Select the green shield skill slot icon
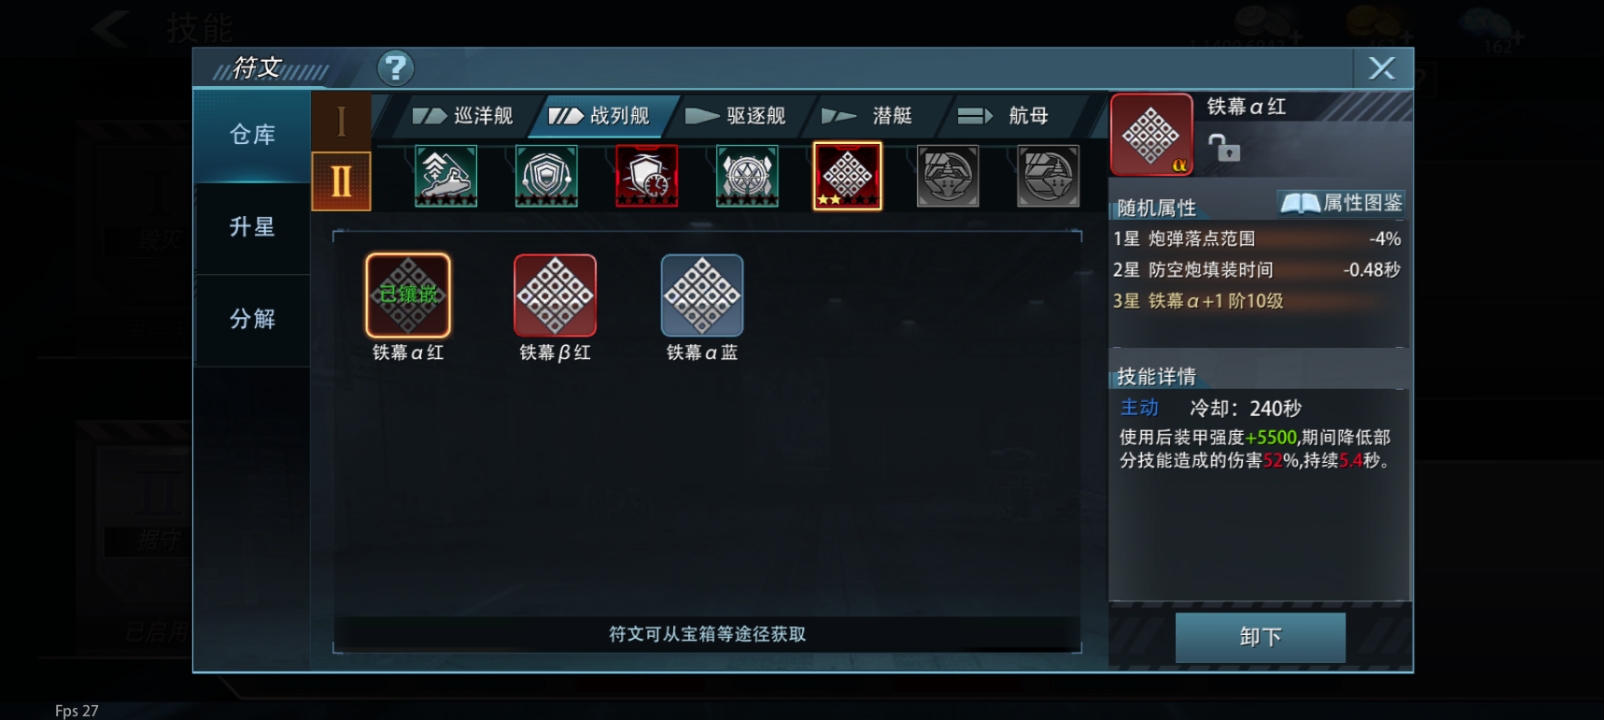 coord(546,176)
